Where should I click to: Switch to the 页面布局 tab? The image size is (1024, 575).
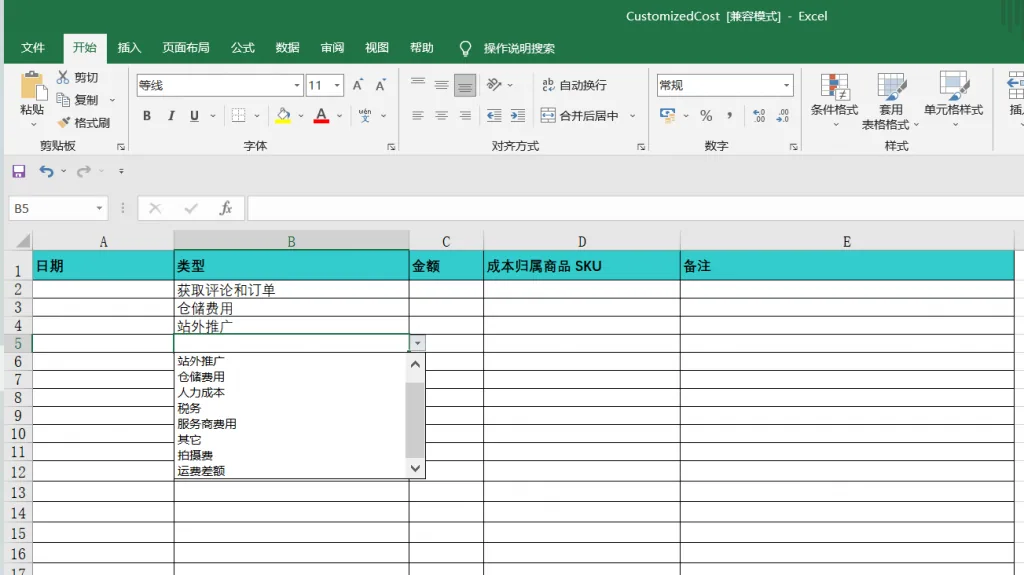click(186, 48)
